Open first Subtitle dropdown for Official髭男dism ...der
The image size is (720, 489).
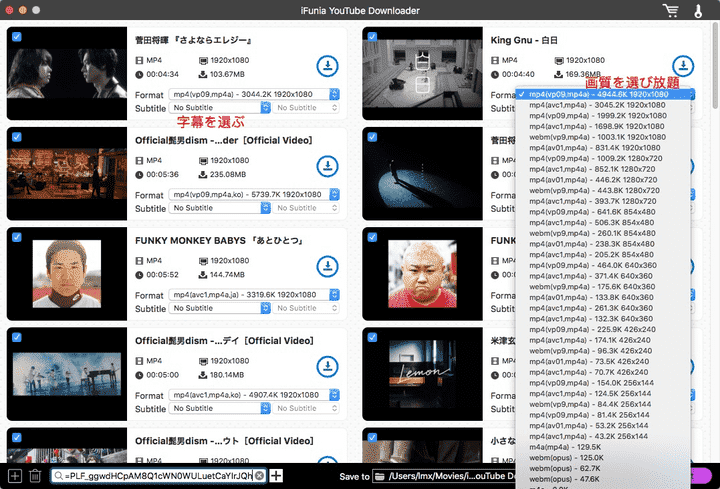(219, 208)
